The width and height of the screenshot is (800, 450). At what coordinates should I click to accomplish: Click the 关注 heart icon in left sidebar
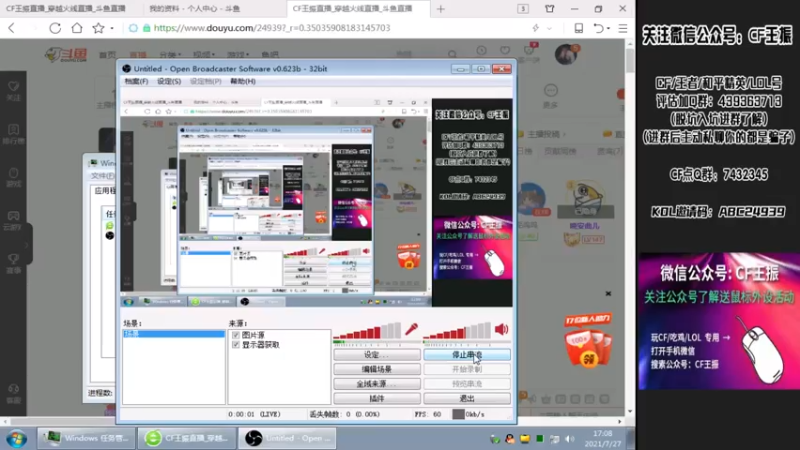point(14,86)
